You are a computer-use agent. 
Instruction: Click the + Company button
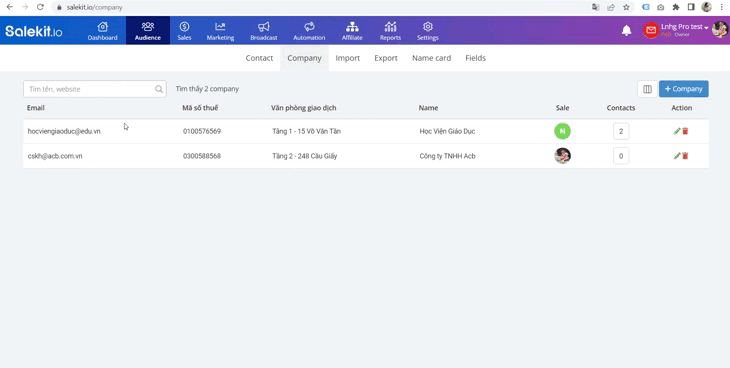coord(683,89)
